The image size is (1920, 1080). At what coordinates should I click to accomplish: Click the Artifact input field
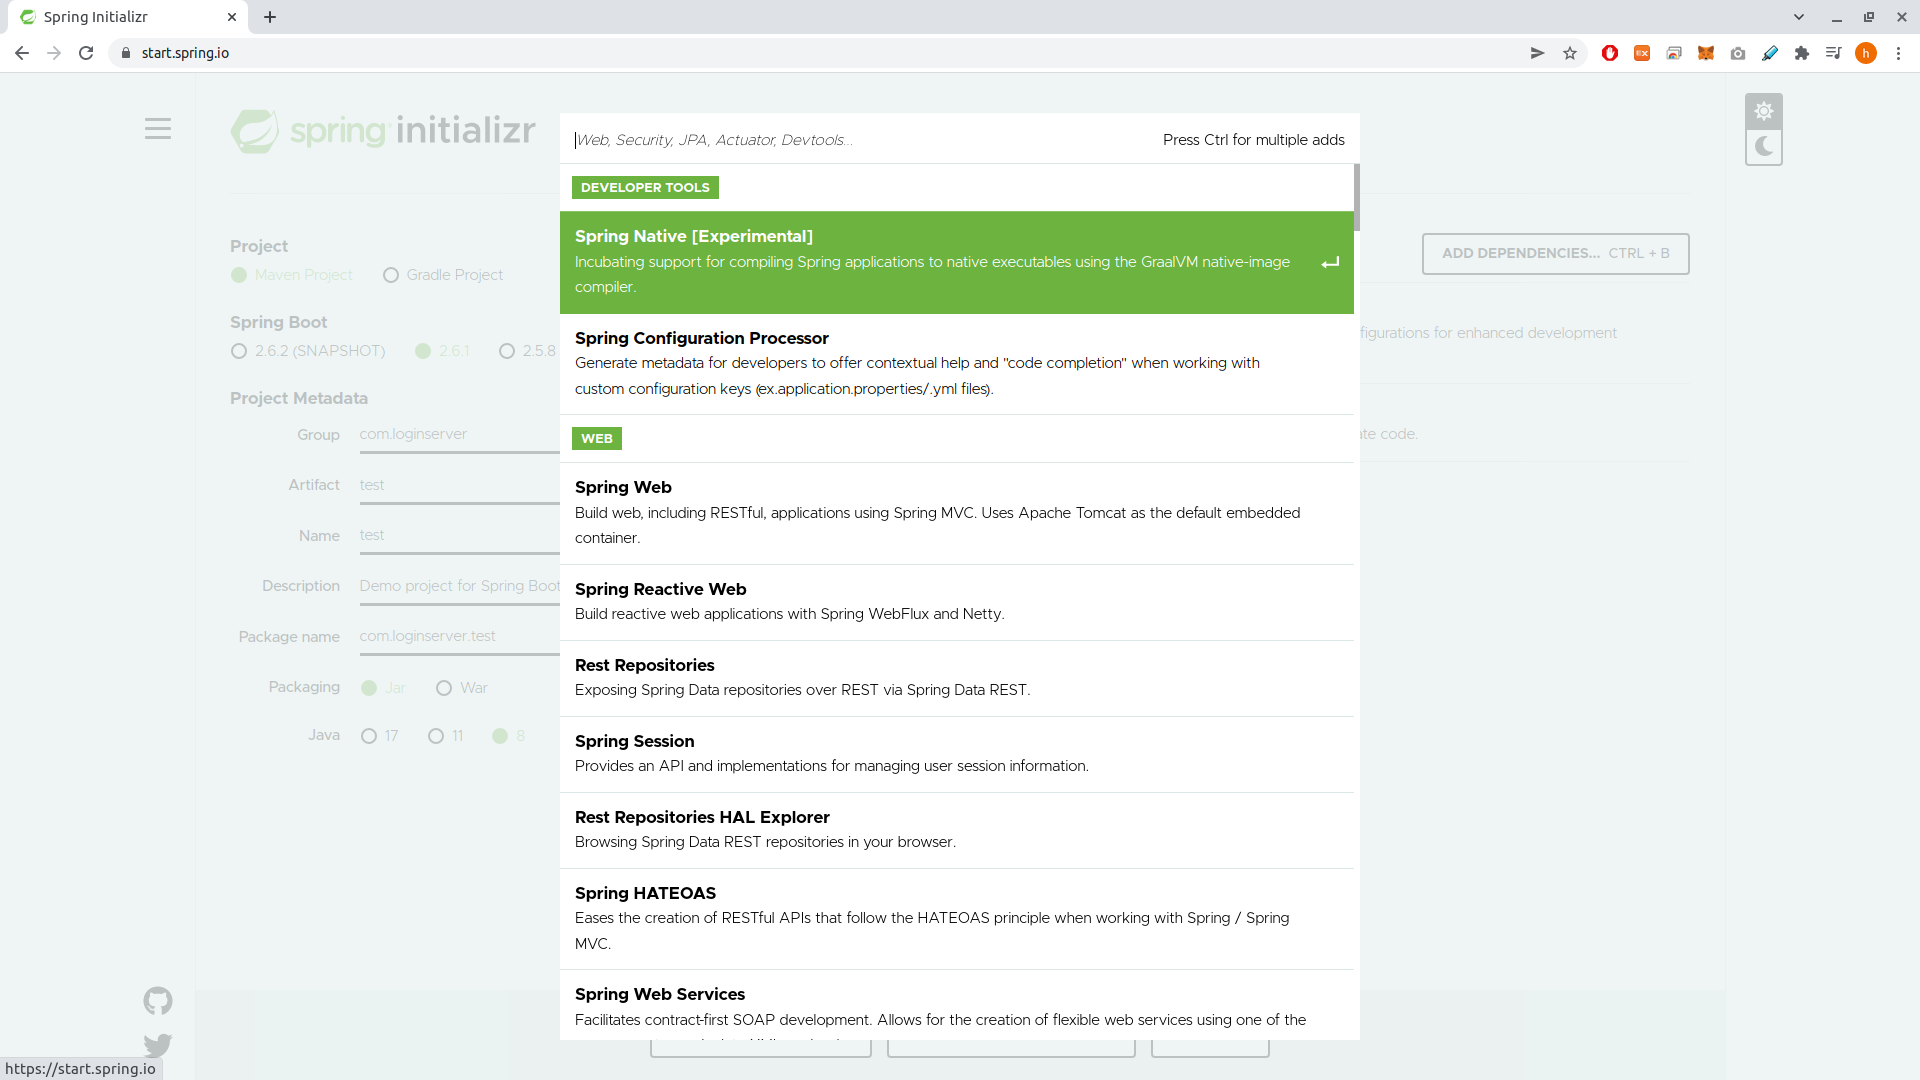click(460, 486)
